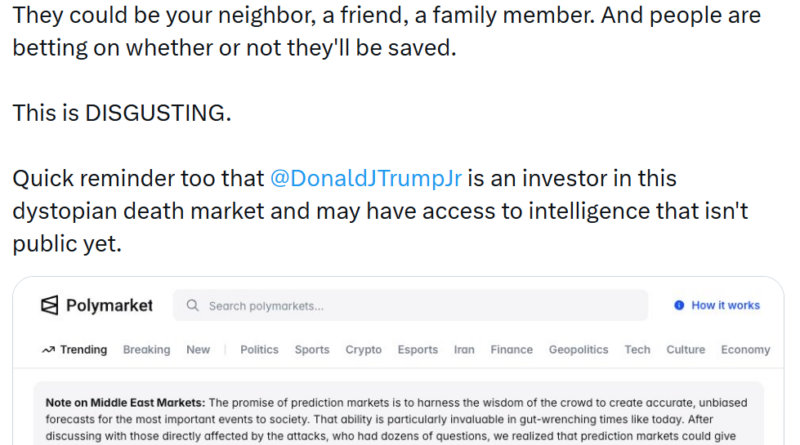Viewport: 800px width, 445px height.
Task: Switch to the Esports category
Action: pyautogui.click(x=417, y=350)
